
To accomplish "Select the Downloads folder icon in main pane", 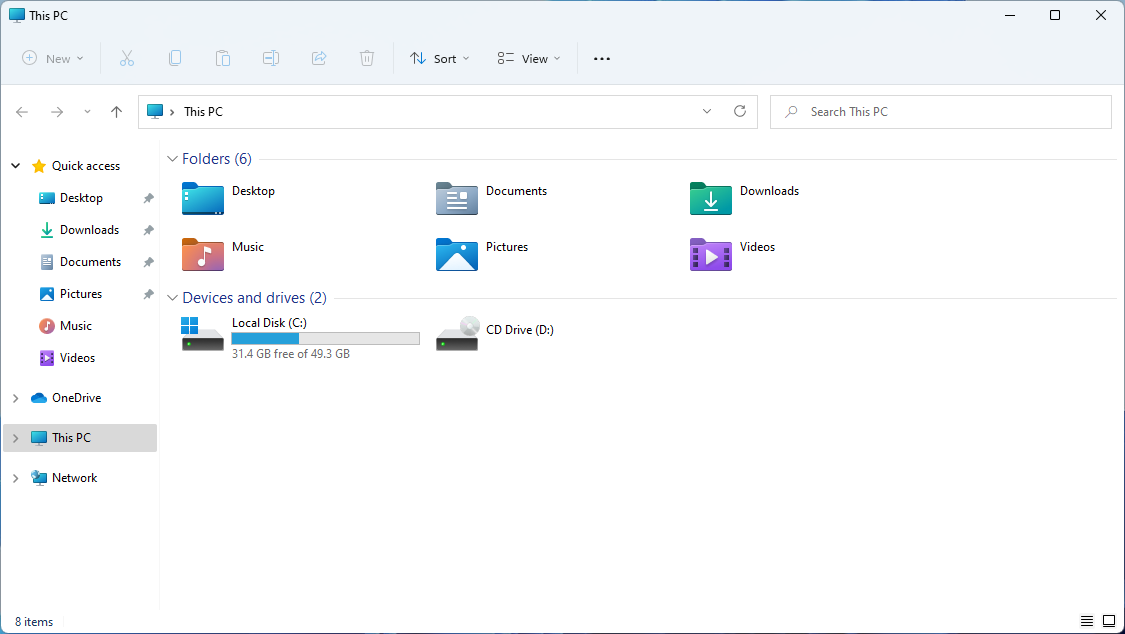I will click(x=711, y=199).
